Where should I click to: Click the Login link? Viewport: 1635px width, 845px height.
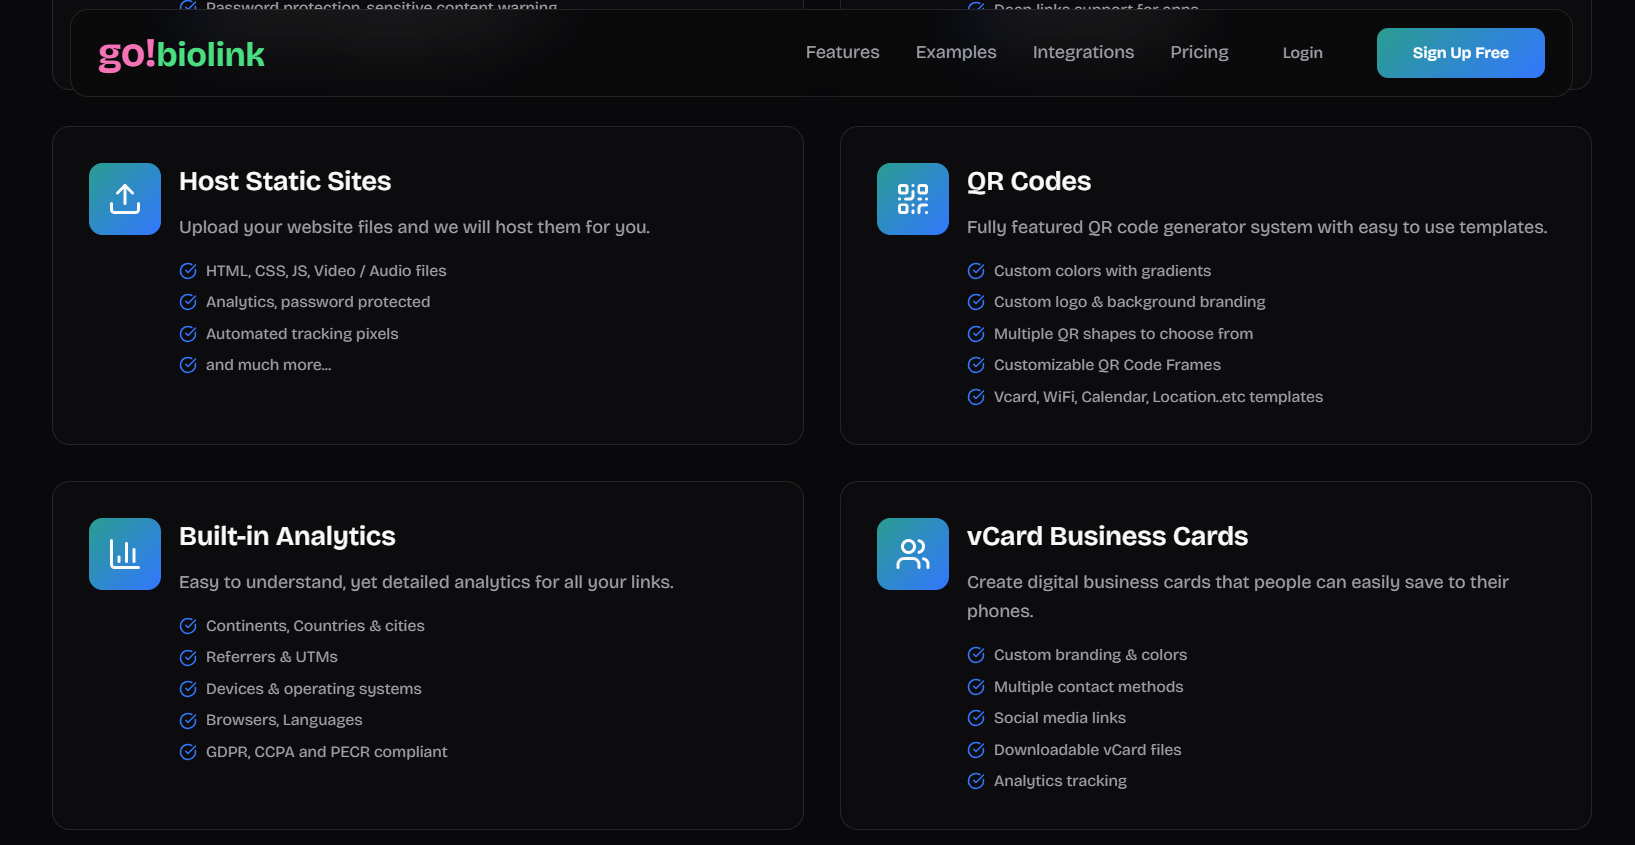point(1302,53)
